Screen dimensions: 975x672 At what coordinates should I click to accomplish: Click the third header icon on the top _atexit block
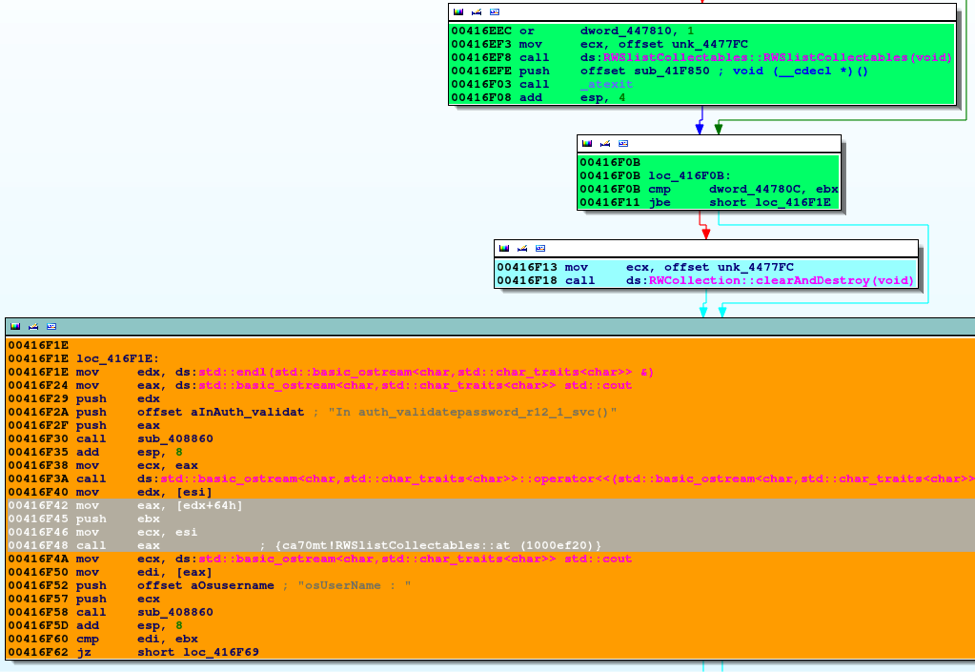(x=493, y=12)
